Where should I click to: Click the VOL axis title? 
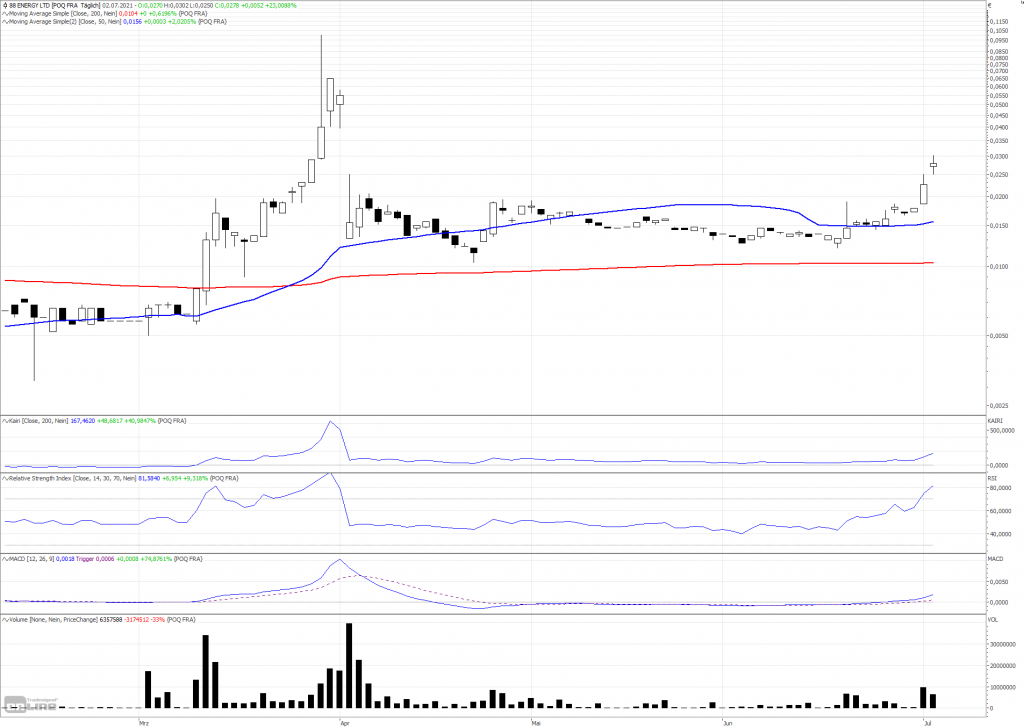pyautogui.click(x=993, y=620)
